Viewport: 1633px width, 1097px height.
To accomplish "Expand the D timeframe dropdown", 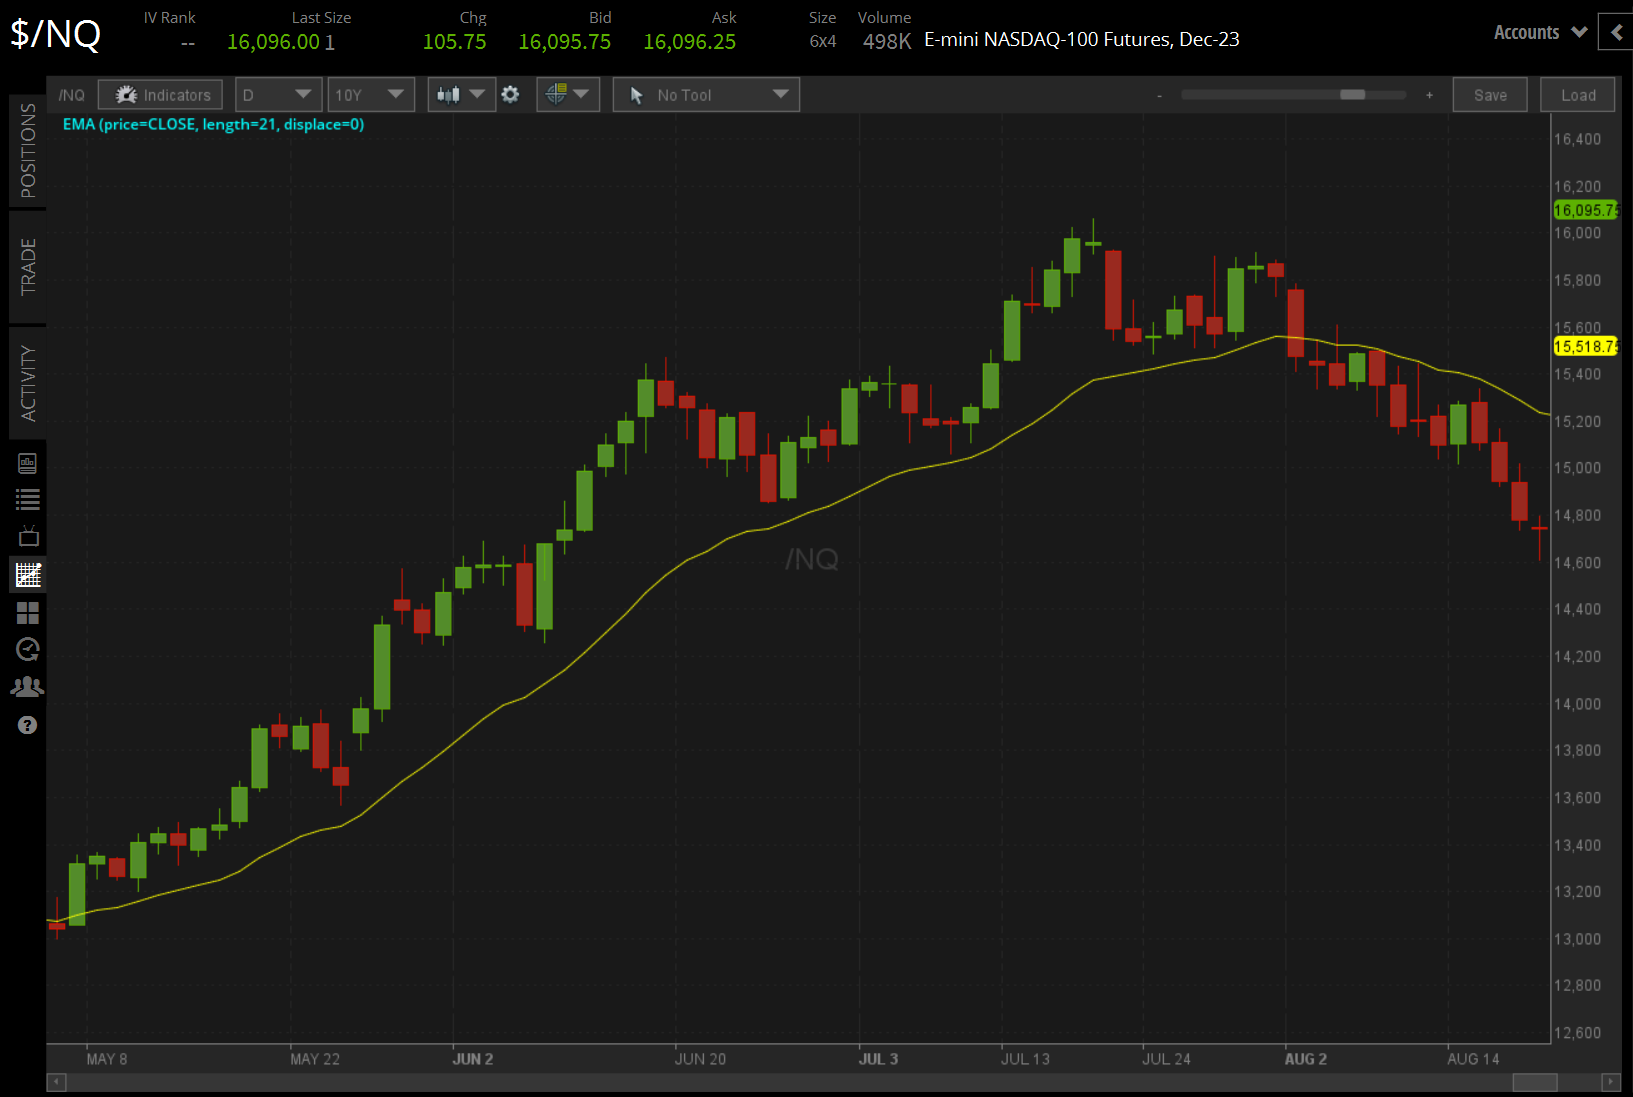I will click(278, 94).
